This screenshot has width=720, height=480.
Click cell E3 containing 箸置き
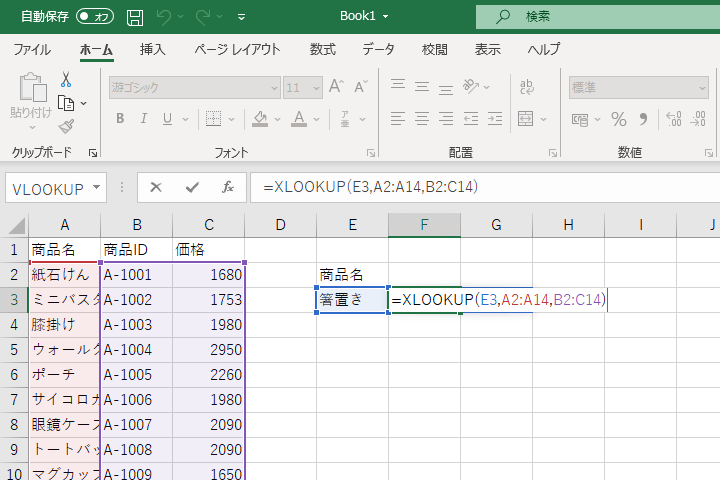(352, 300)
